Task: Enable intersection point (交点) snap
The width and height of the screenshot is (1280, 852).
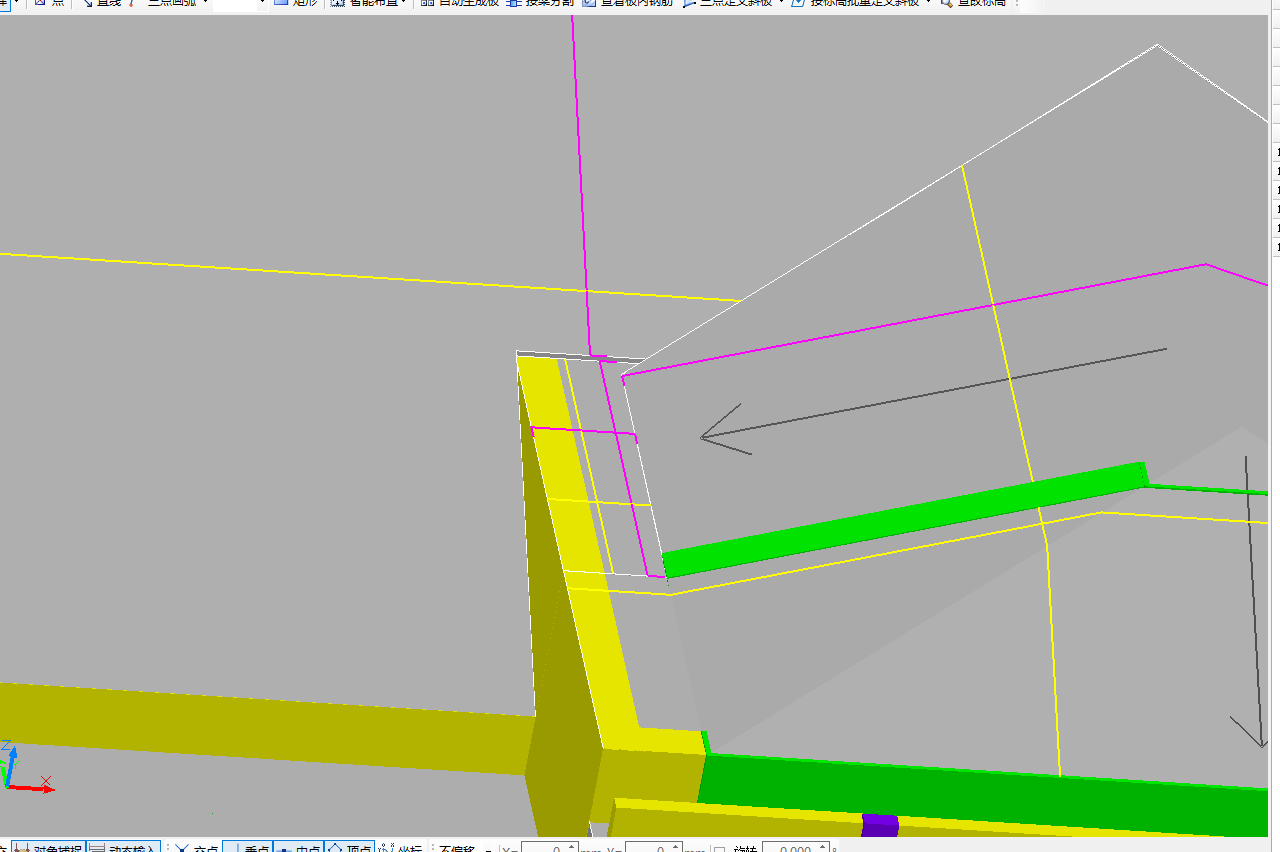Action: tap(197, 847)
